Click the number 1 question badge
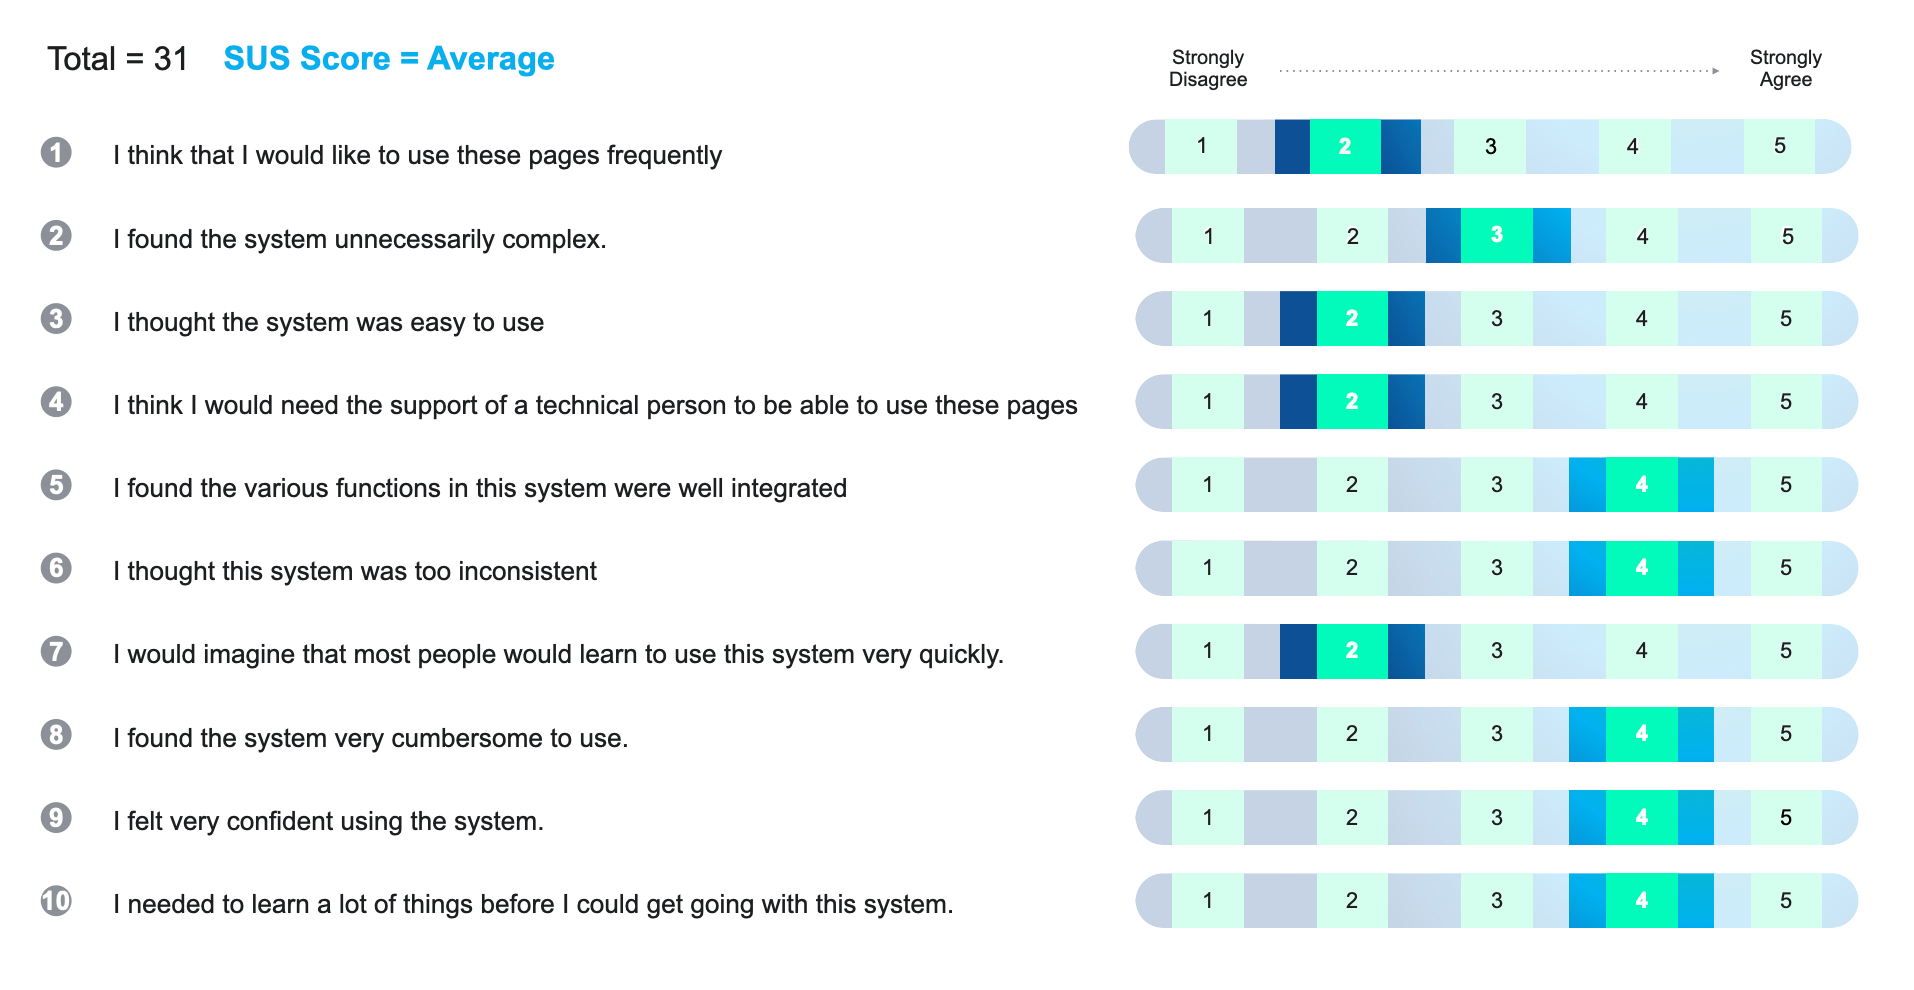 click(x=56, y=152)
